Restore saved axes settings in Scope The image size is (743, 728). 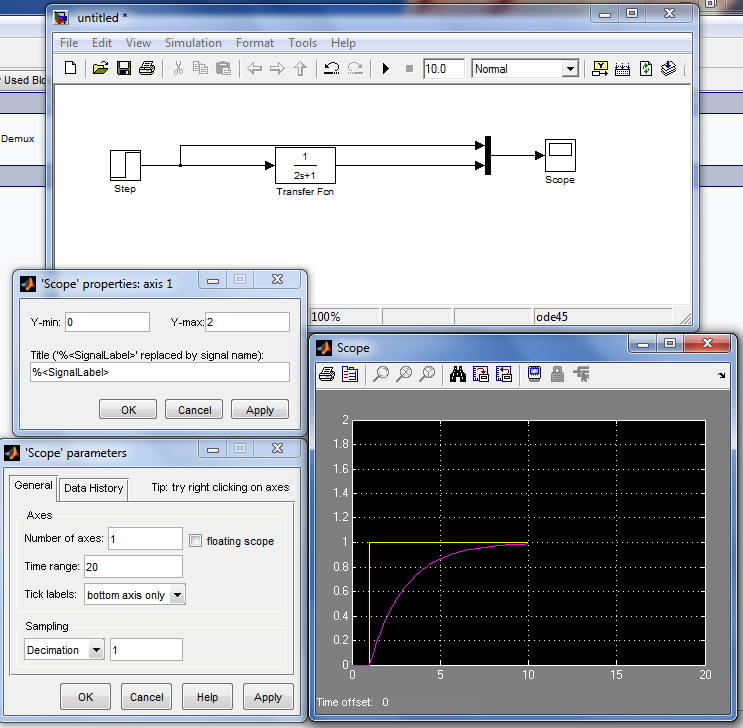point(504,374)
